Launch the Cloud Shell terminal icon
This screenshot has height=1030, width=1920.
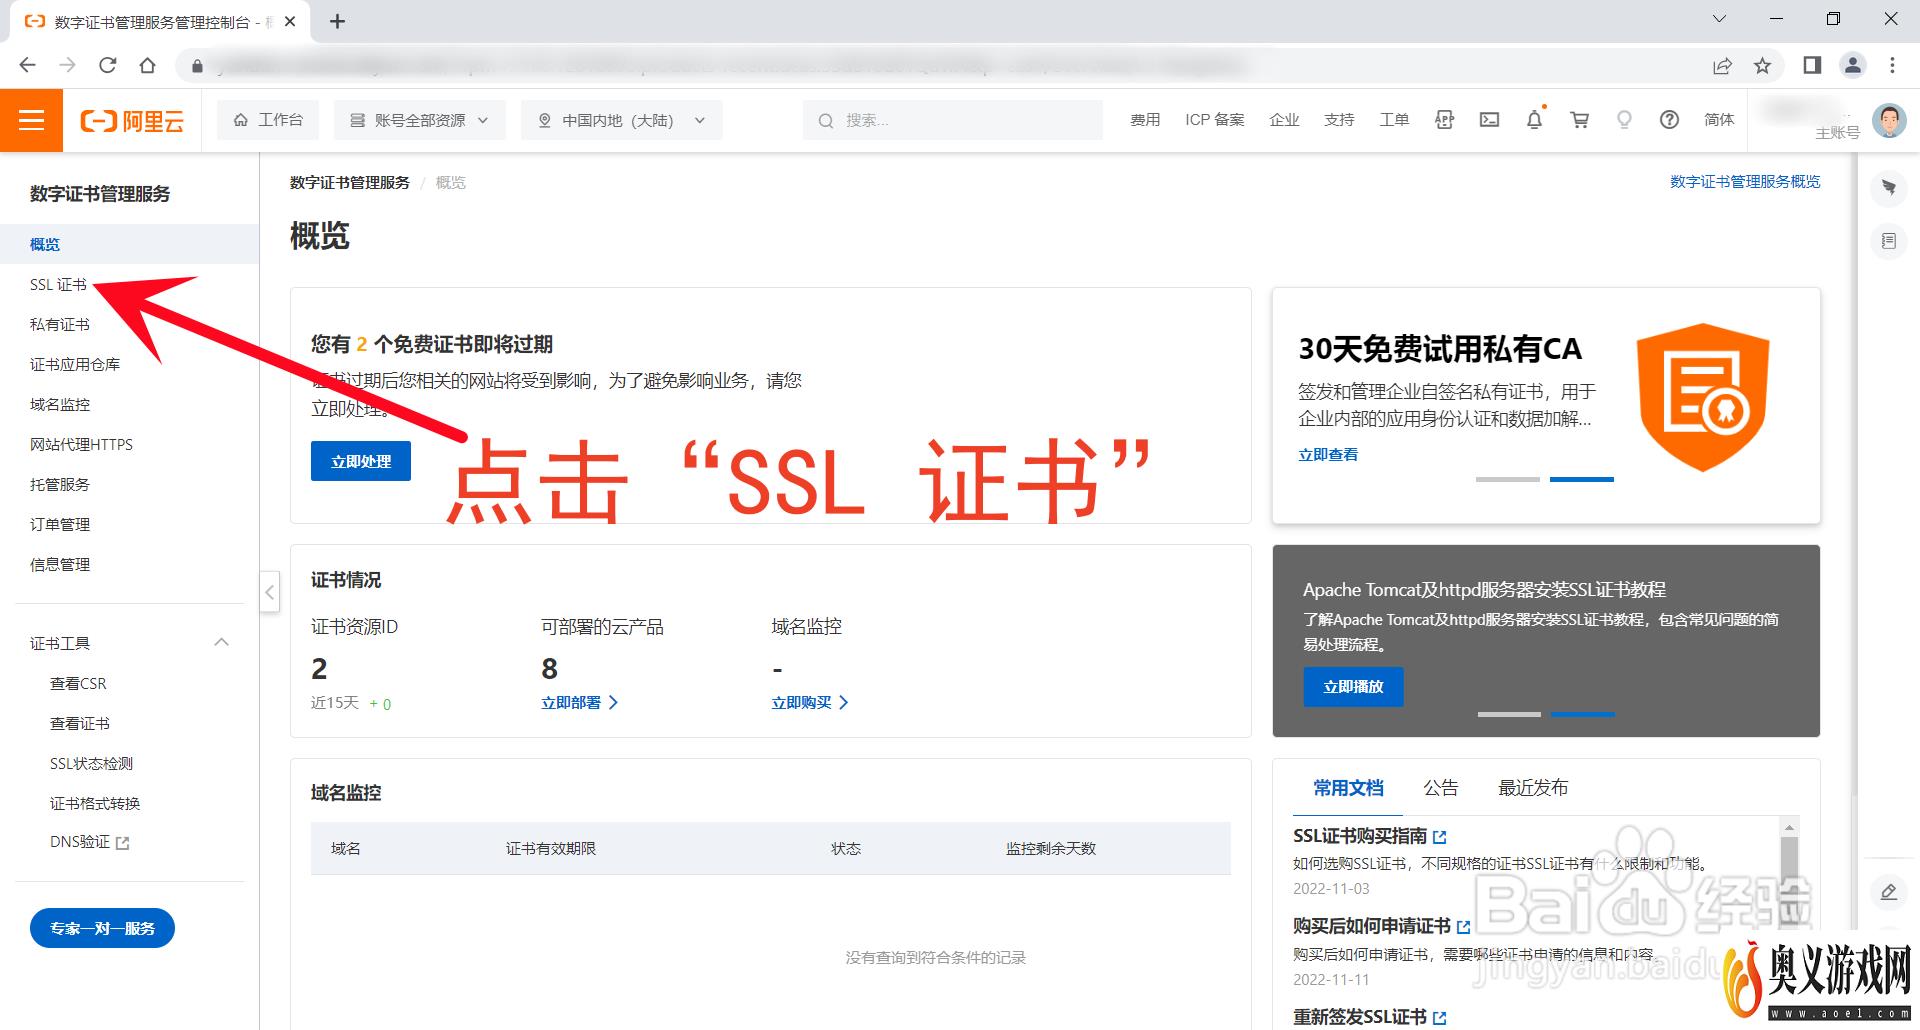pyautogui.click(x=1489, y=120)
